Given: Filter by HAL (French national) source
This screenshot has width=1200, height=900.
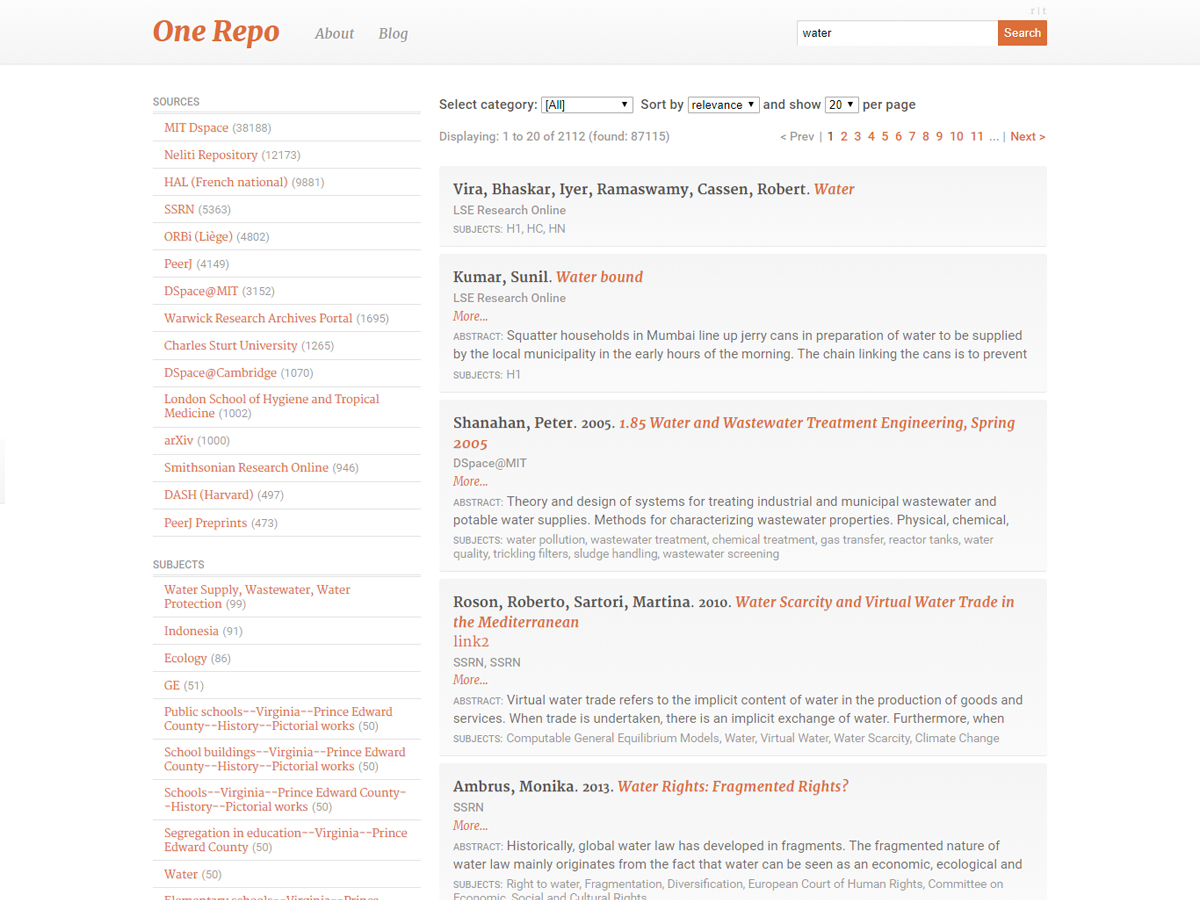Looking at the screenshot, I should point(226,182).
